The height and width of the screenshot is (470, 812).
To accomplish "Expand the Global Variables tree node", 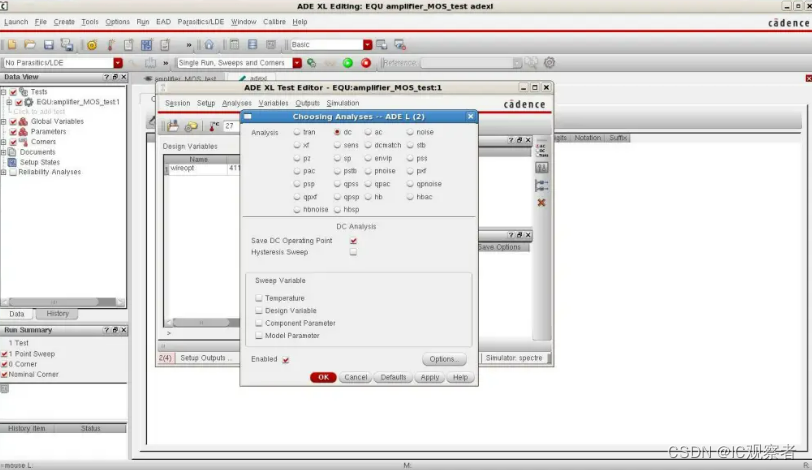I will (x=4, y=122).
